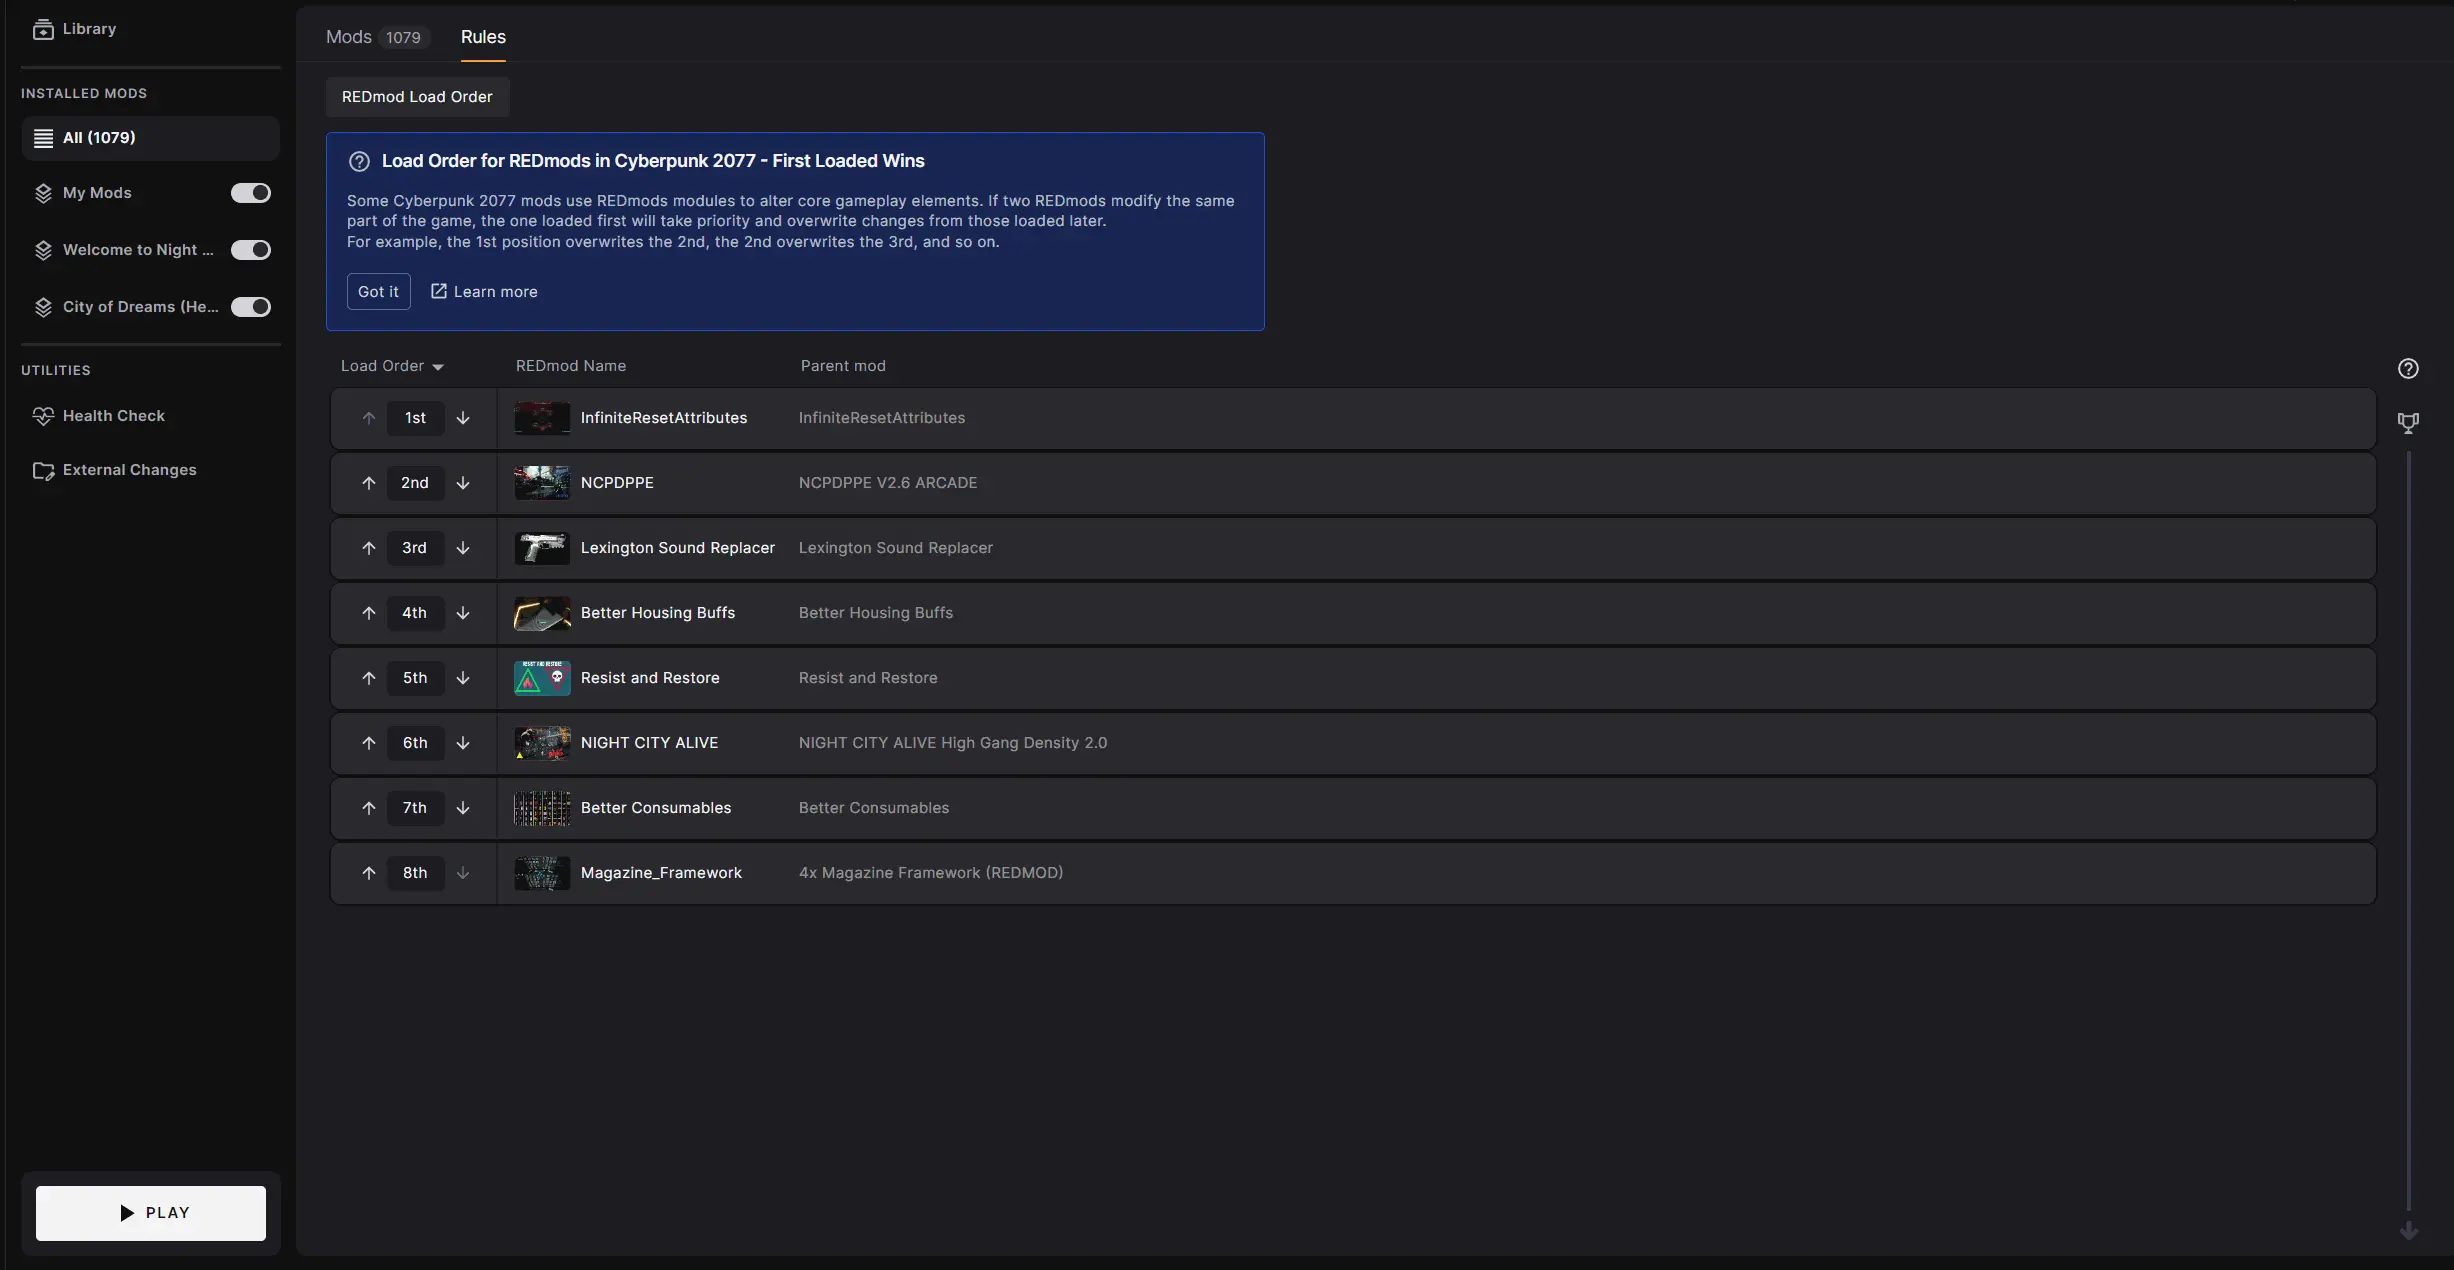Toggle the City of Dreams collection switch
The height and width of the screenshot is (1270, 2454).
[251, 307]
